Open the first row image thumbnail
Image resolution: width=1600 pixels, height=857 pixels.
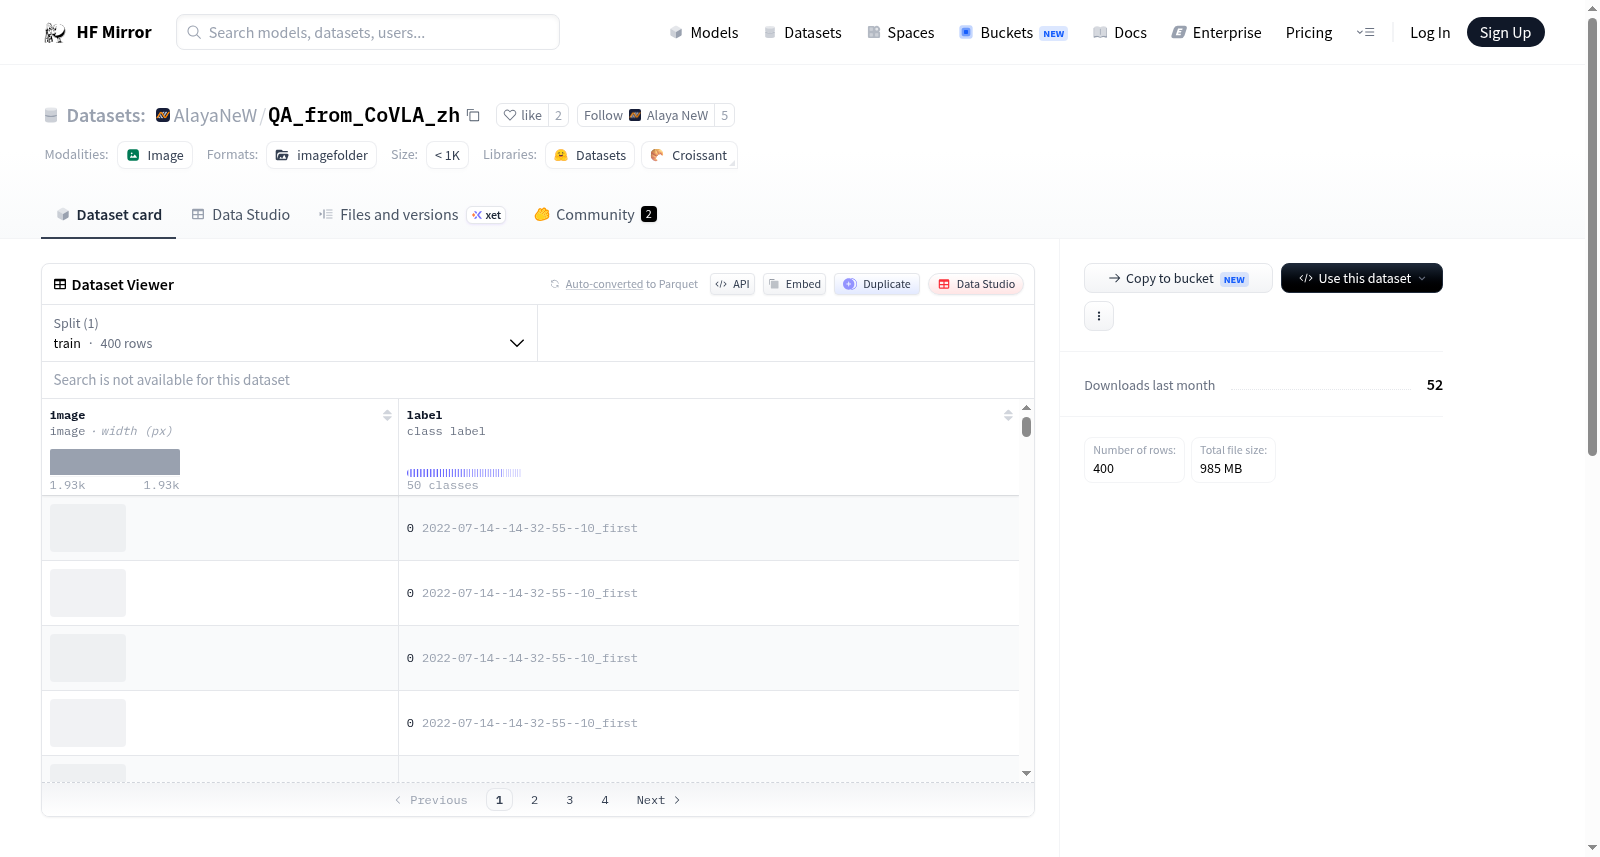[x=88, y=528]
